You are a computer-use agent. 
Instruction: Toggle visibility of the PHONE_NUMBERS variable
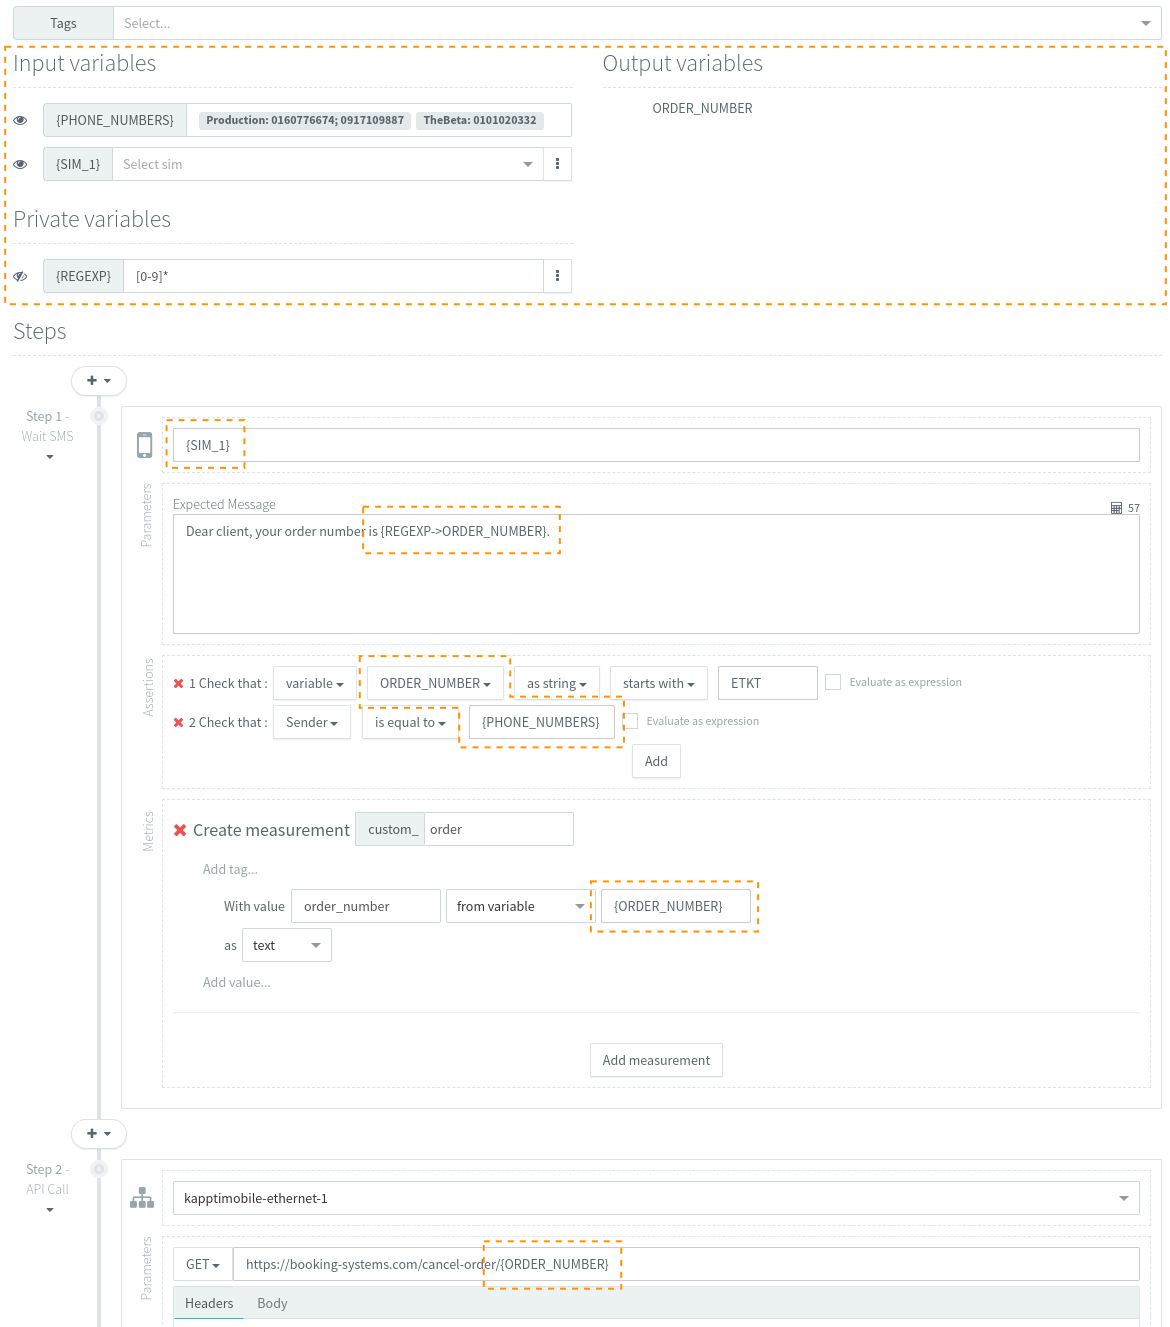(20, 120)
